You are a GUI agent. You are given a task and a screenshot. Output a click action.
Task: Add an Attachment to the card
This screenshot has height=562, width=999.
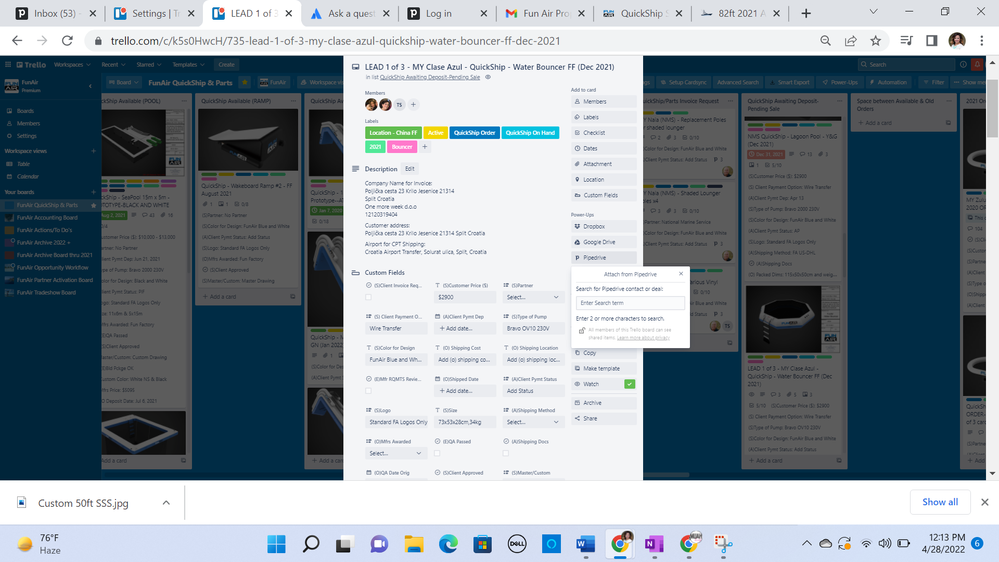[x=603, y=164]
